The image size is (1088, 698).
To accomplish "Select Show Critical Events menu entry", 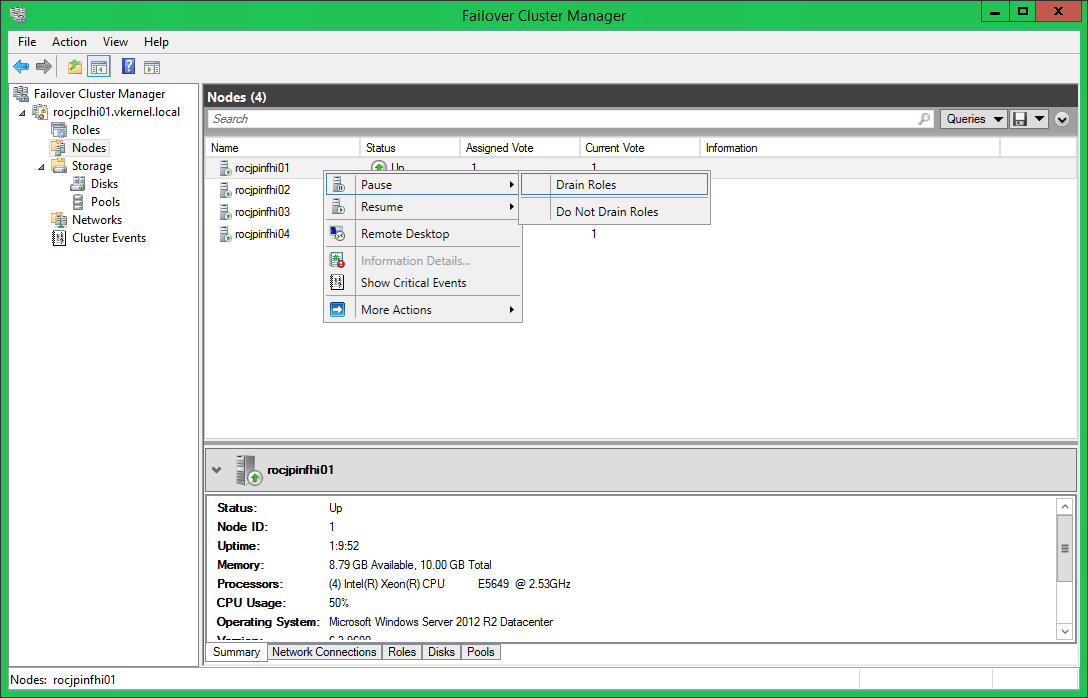I will click(423, 282).
